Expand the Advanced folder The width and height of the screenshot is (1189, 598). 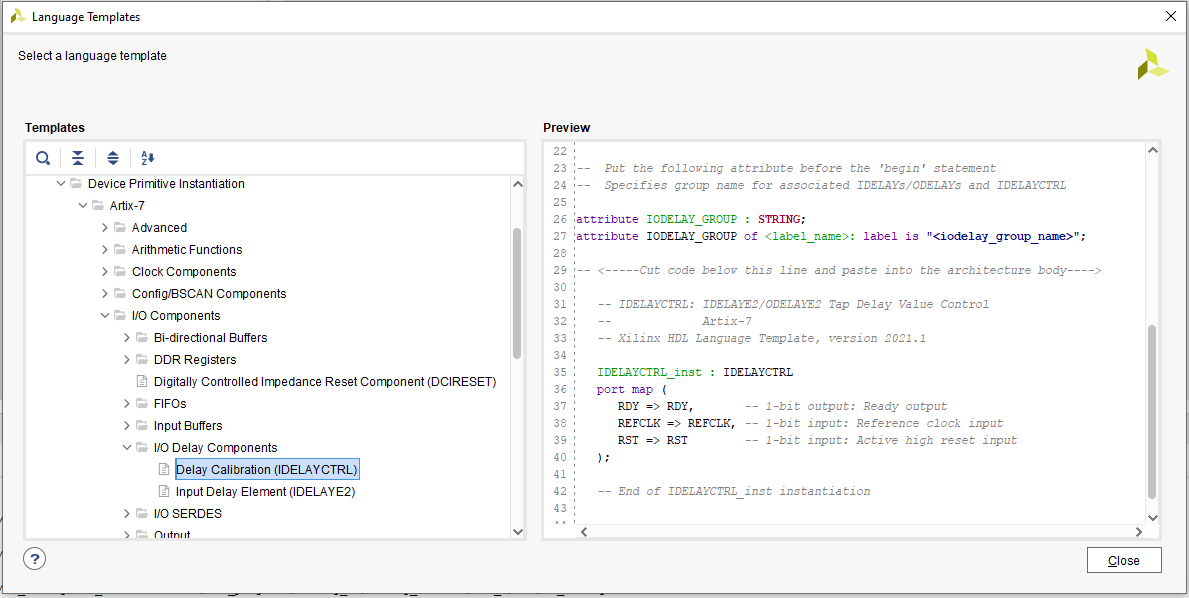(x=105, y=227)
